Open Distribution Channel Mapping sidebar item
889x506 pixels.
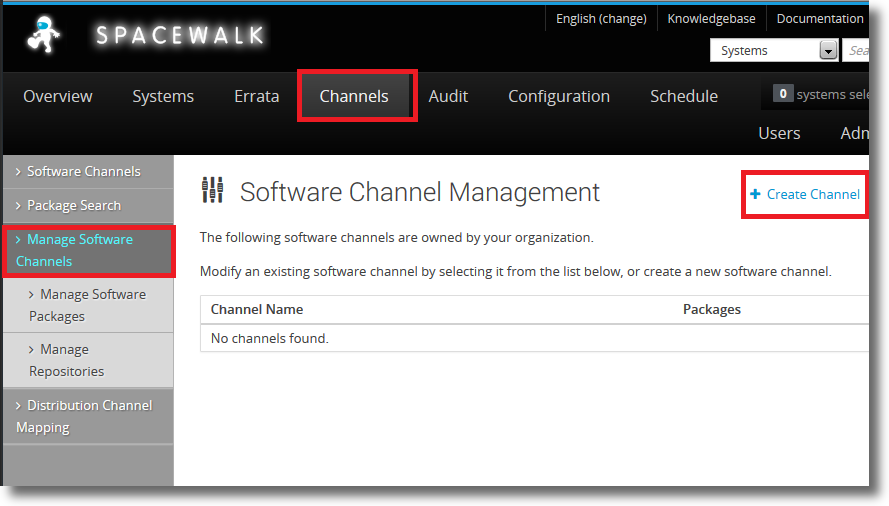[88, 416]
